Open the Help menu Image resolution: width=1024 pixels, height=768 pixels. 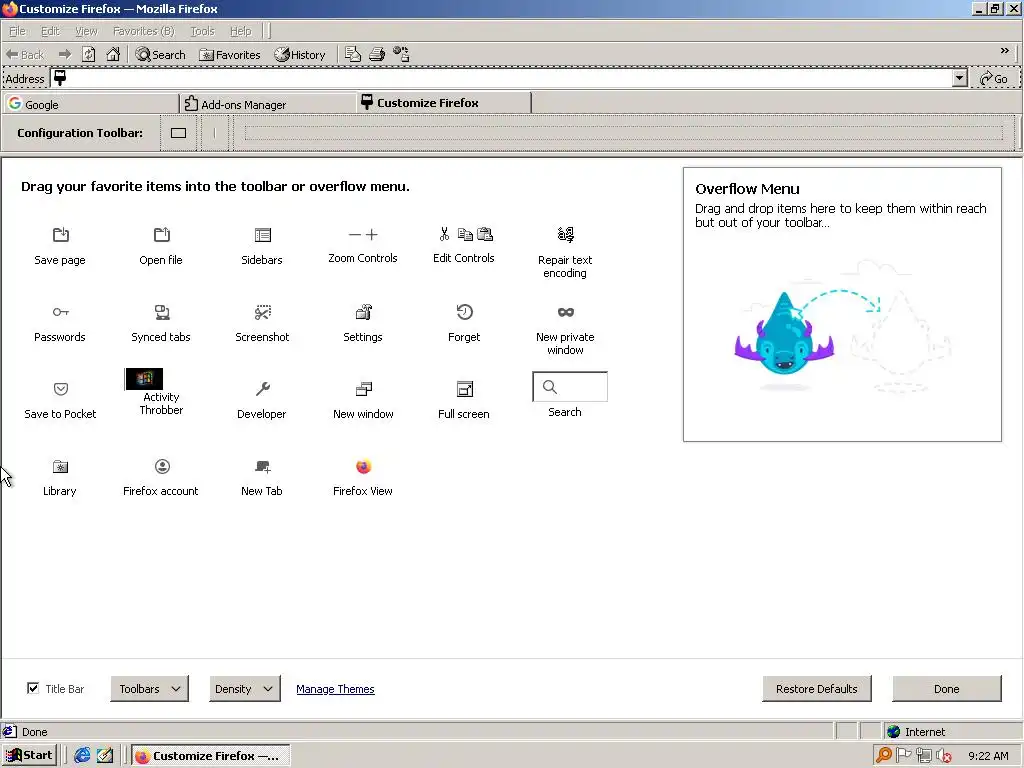pyautogui.click(x=240, y=31)
